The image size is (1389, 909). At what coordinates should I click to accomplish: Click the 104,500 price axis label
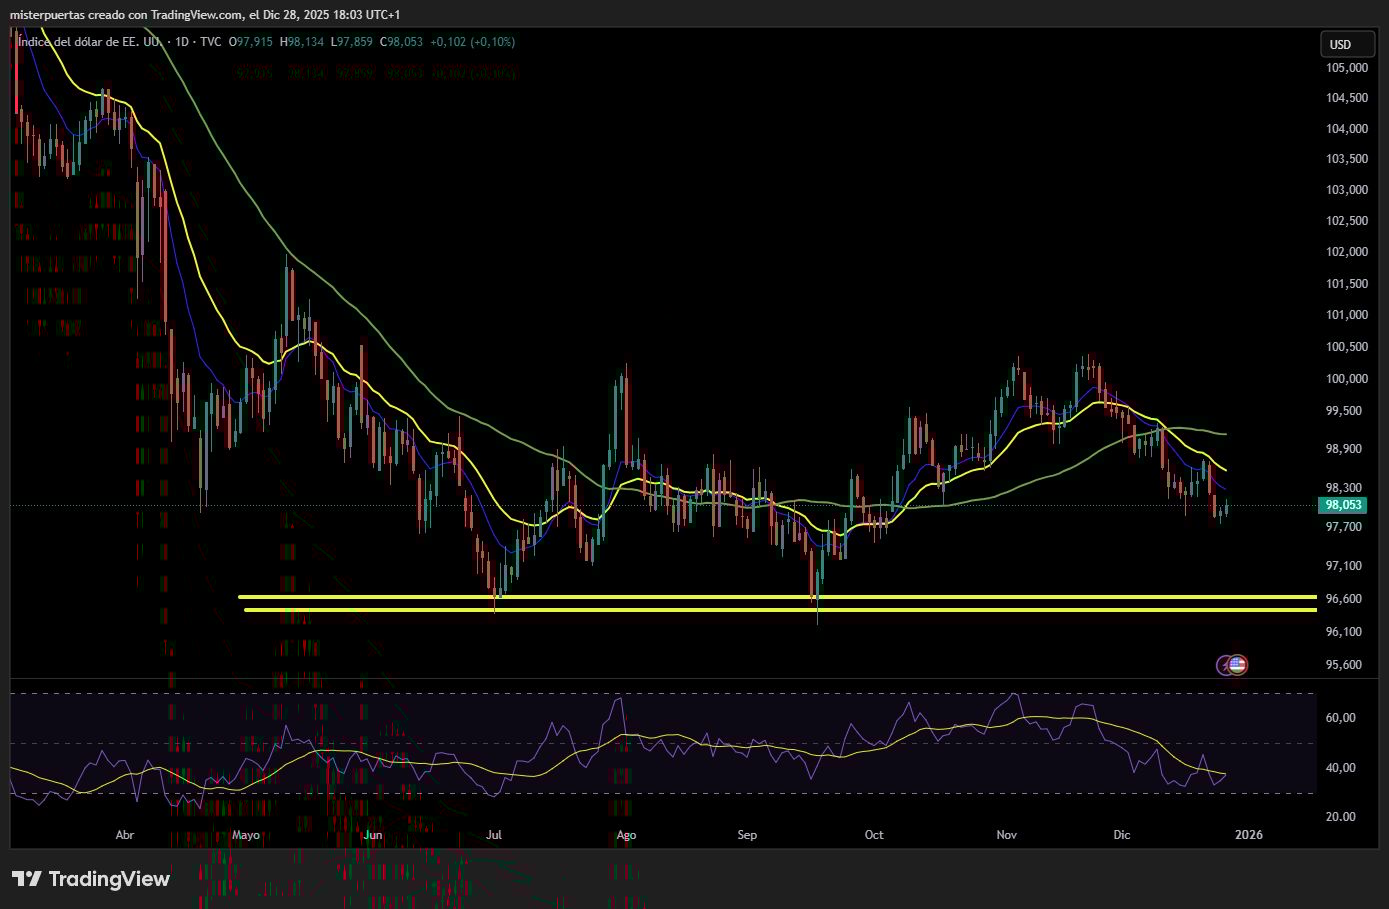pyautogui.click(x=1347, y=98)
